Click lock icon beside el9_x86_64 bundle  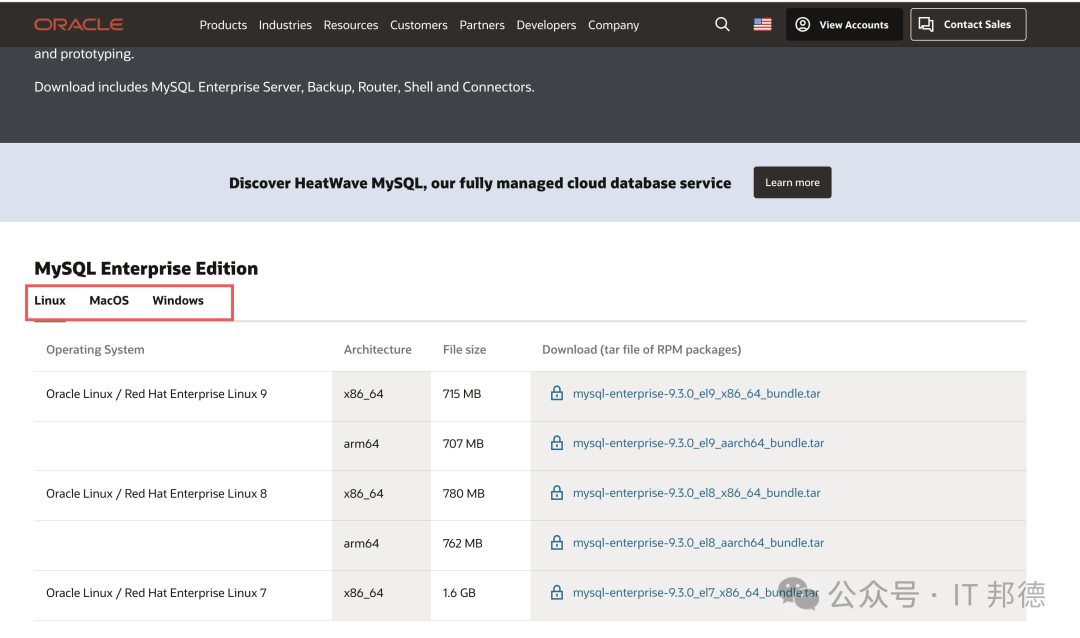[x=557, y=393]
